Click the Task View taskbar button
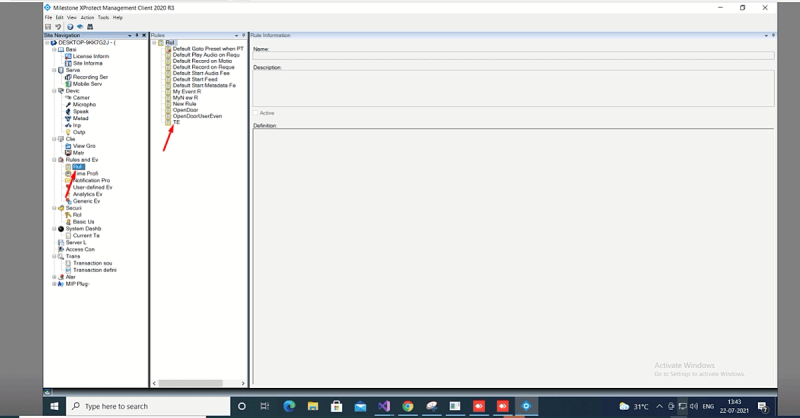The height and width of the screenshot is (418, 800). pyautogui.click(x=265, y=406)
